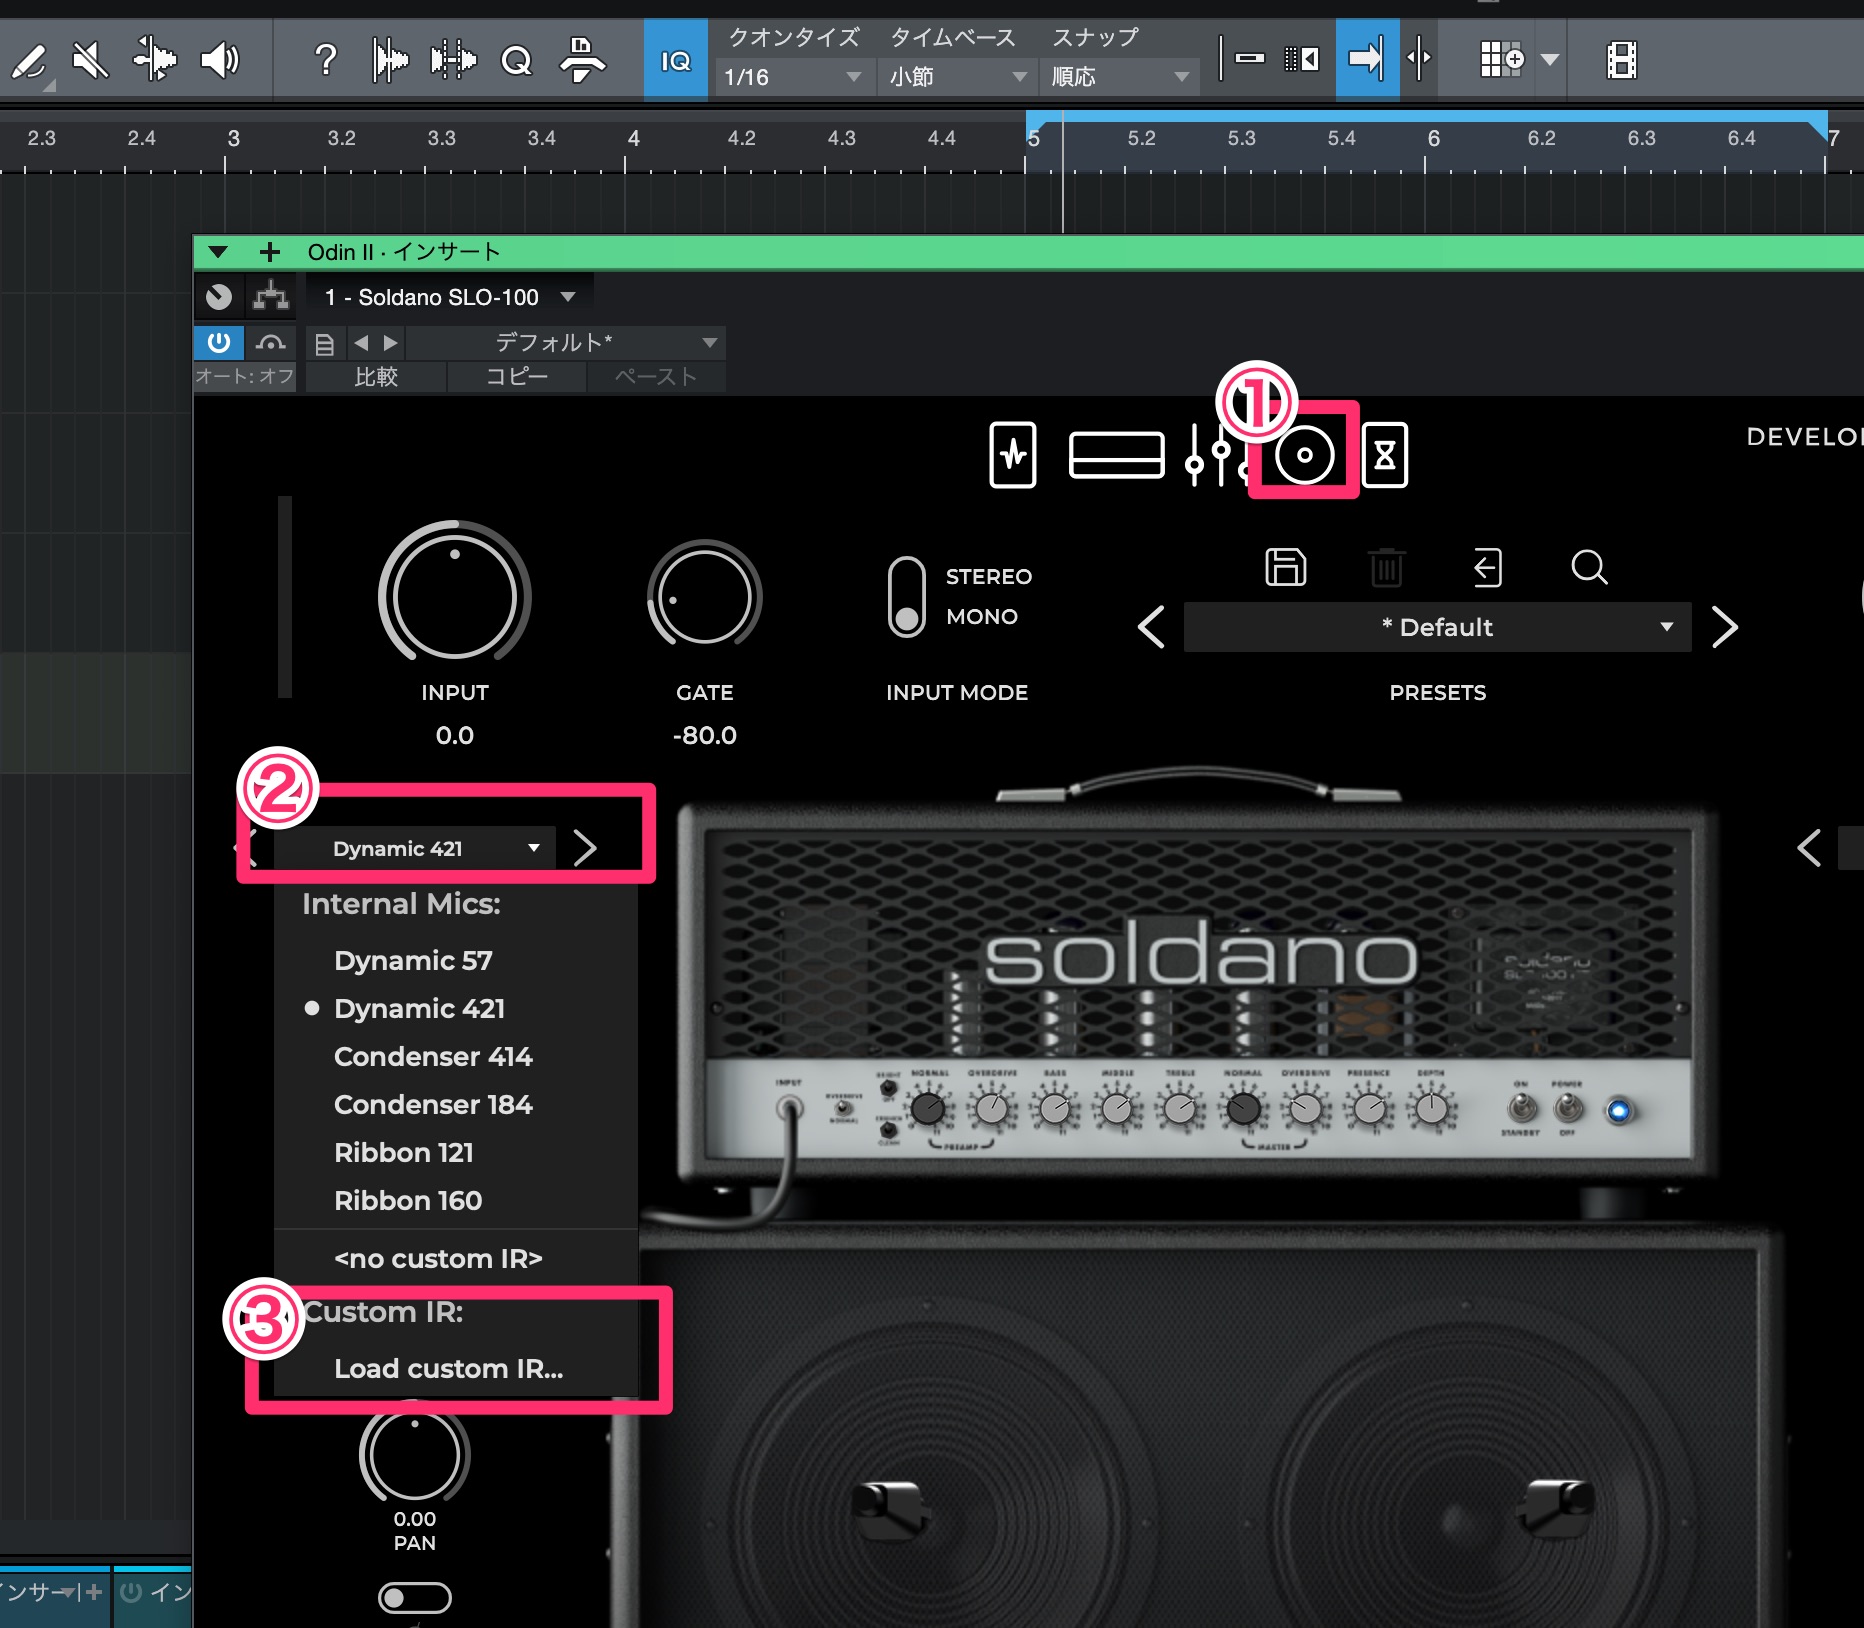Toggle the switch below the PAN knob
1864x1628 pixels.
414,1597
